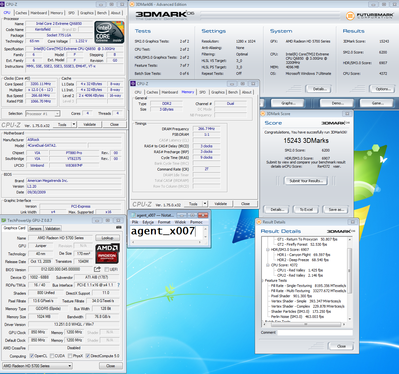Click the GPU-Z title bar app icon
This screenshot has height=374, width=399.
pyautogui.click(x=4, y=220)
